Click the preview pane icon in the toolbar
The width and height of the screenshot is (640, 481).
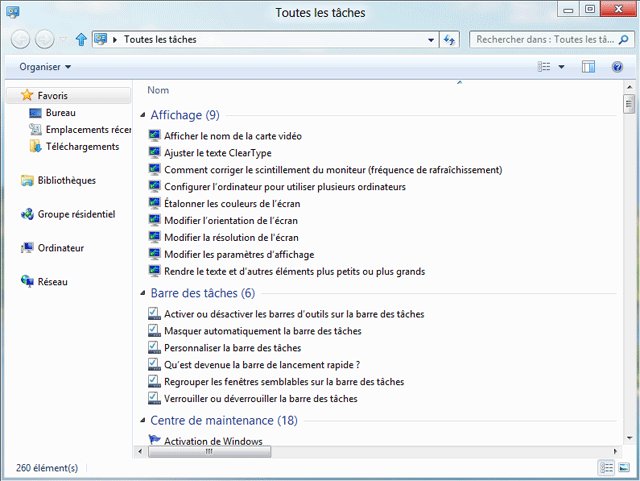(588, 67)
